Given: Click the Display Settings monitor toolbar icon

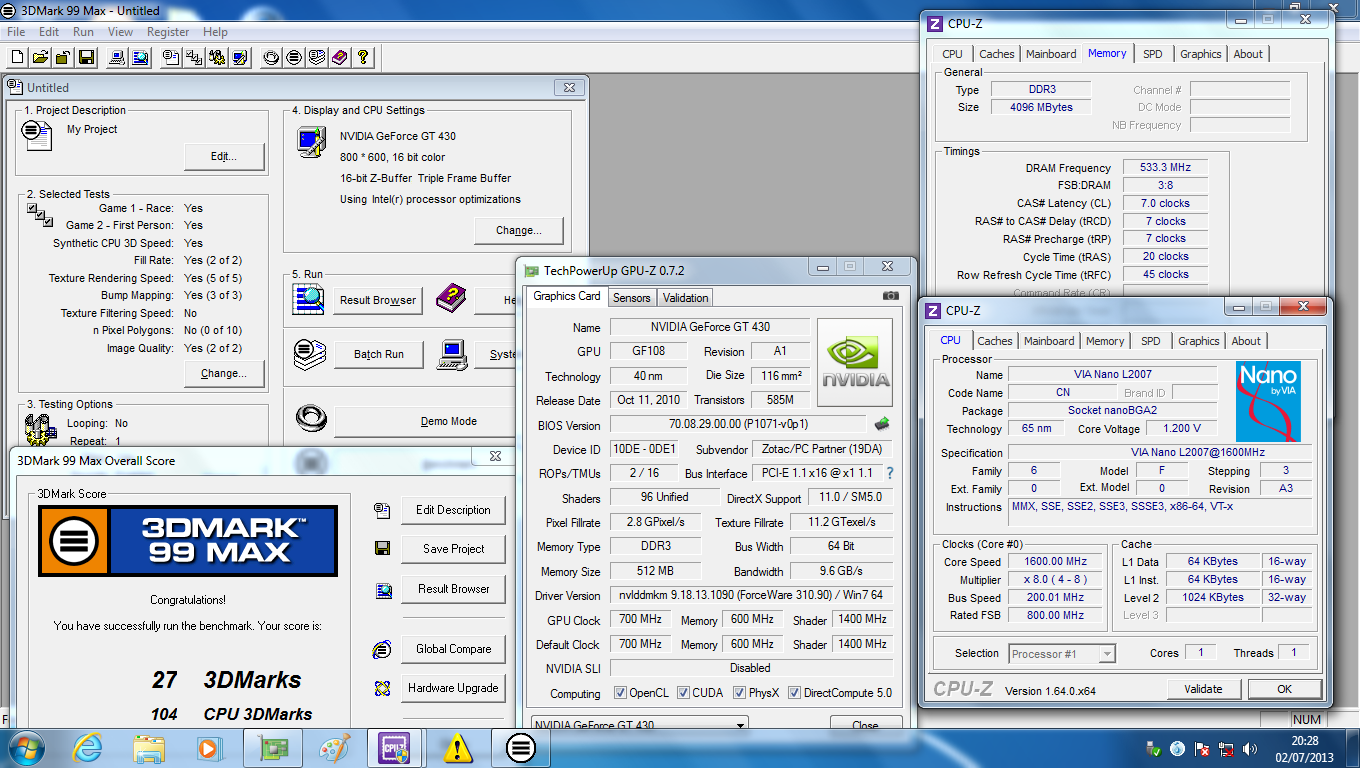Looking at the screenshot, I should tap(240, 58).
